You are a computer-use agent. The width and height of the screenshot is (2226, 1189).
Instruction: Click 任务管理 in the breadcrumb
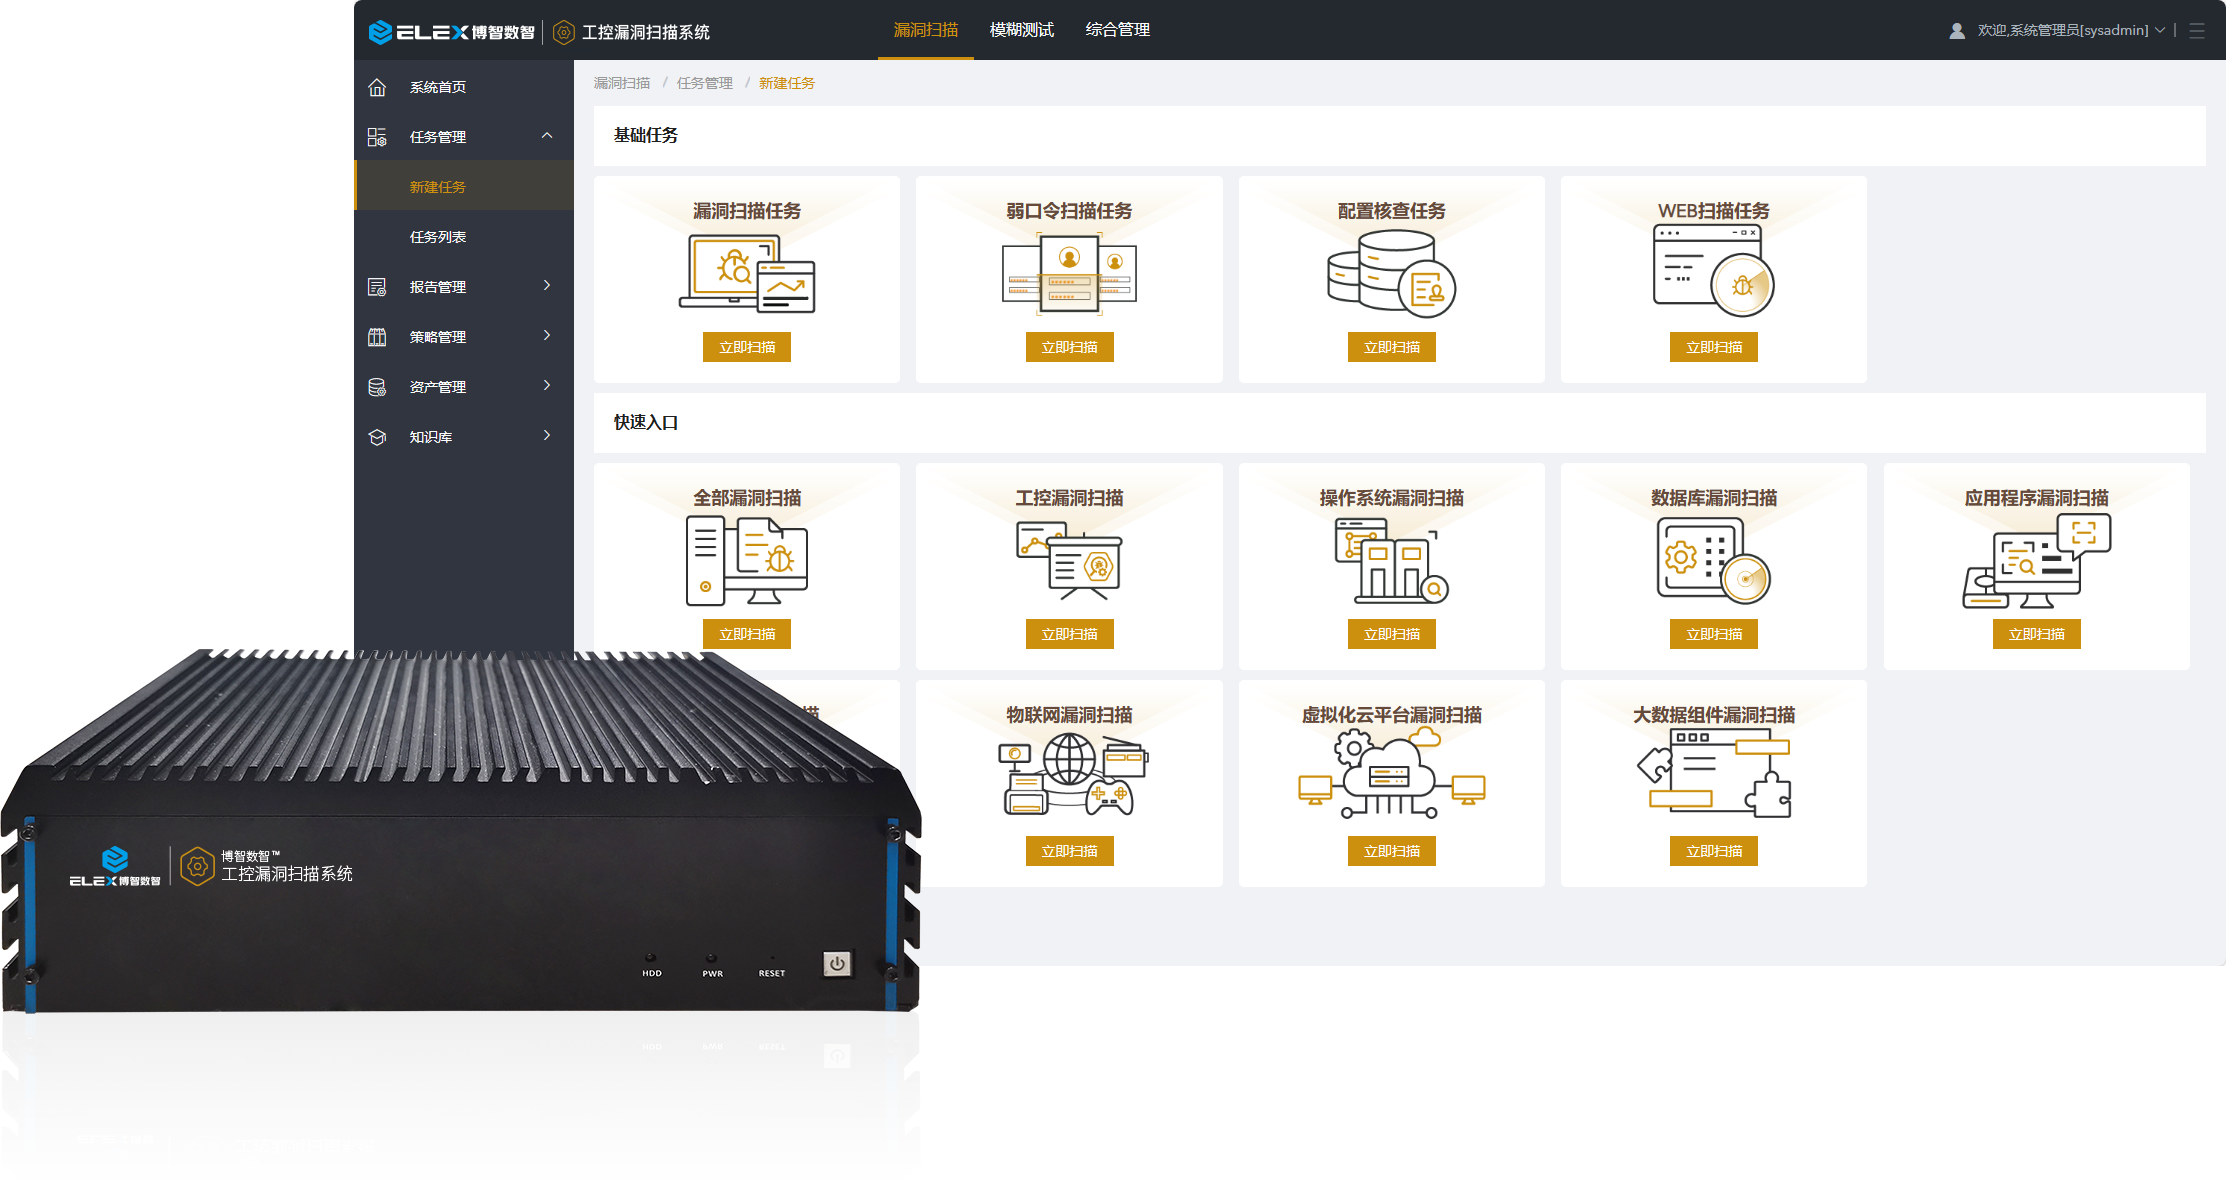(704, 83)
